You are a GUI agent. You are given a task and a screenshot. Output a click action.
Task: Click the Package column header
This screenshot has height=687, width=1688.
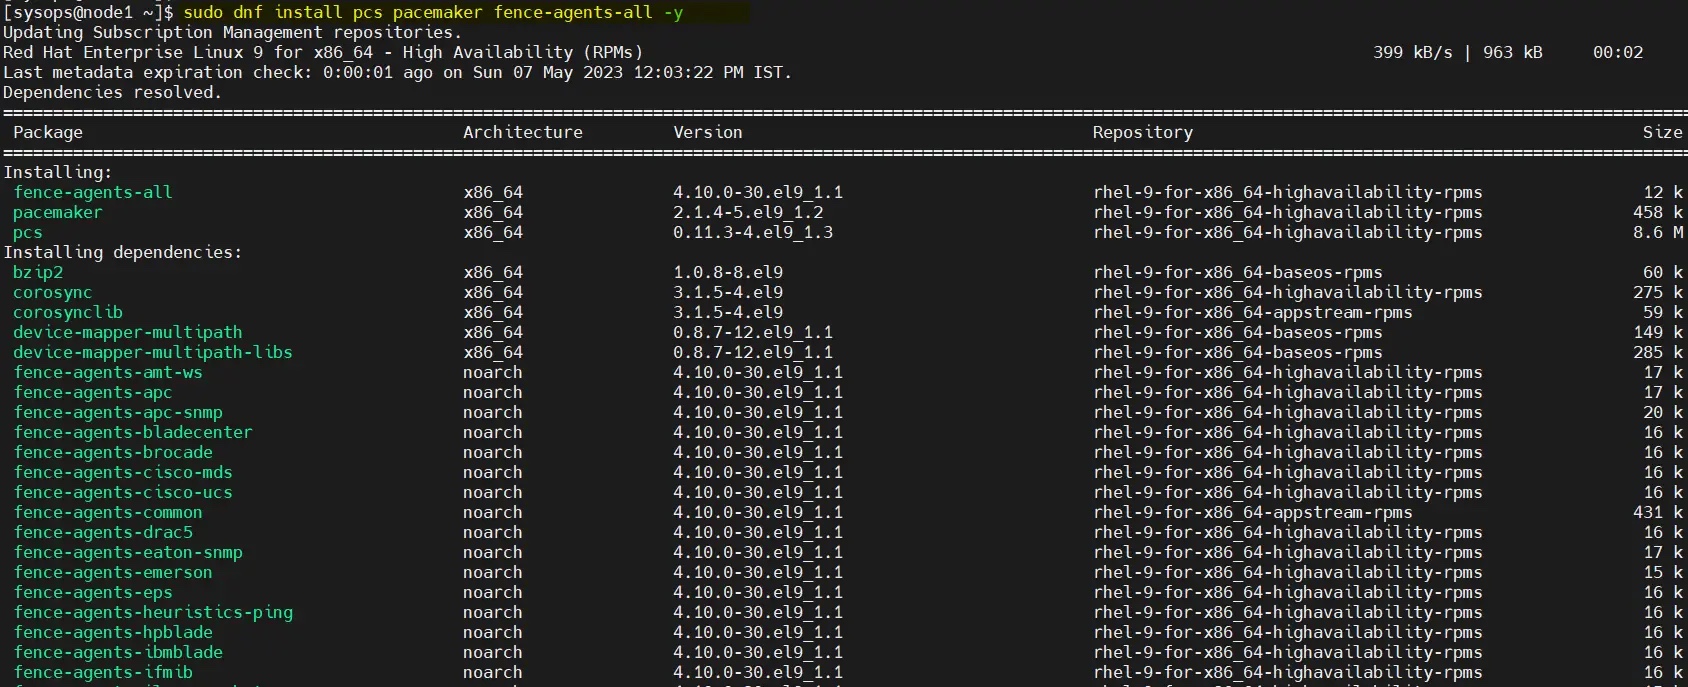(x=48, y=132)
